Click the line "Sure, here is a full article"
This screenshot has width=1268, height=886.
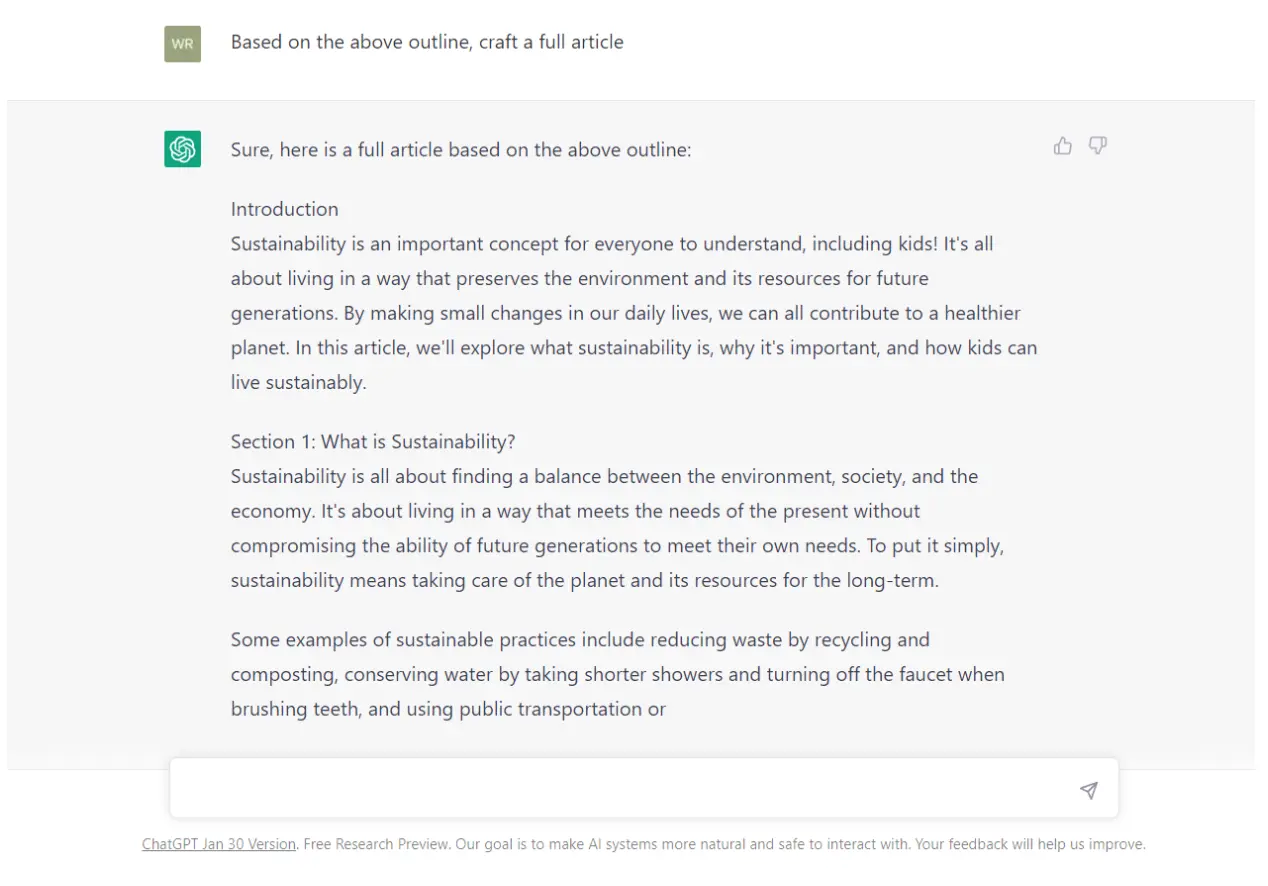(460, 150)
